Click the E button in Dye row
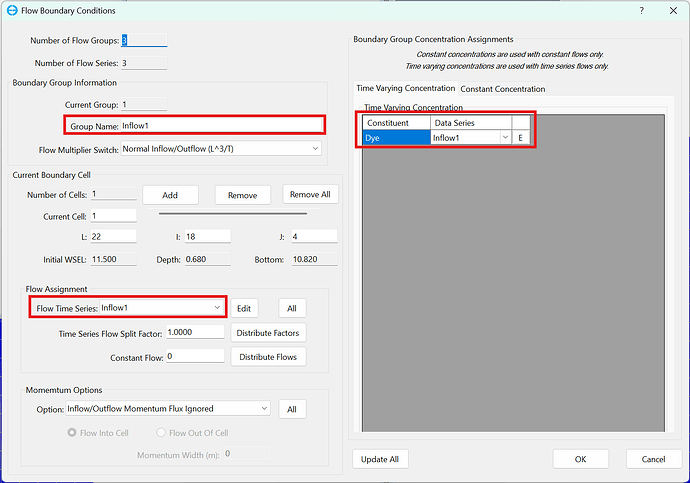This screenshot has width=690, height=483. coord(520,137)
